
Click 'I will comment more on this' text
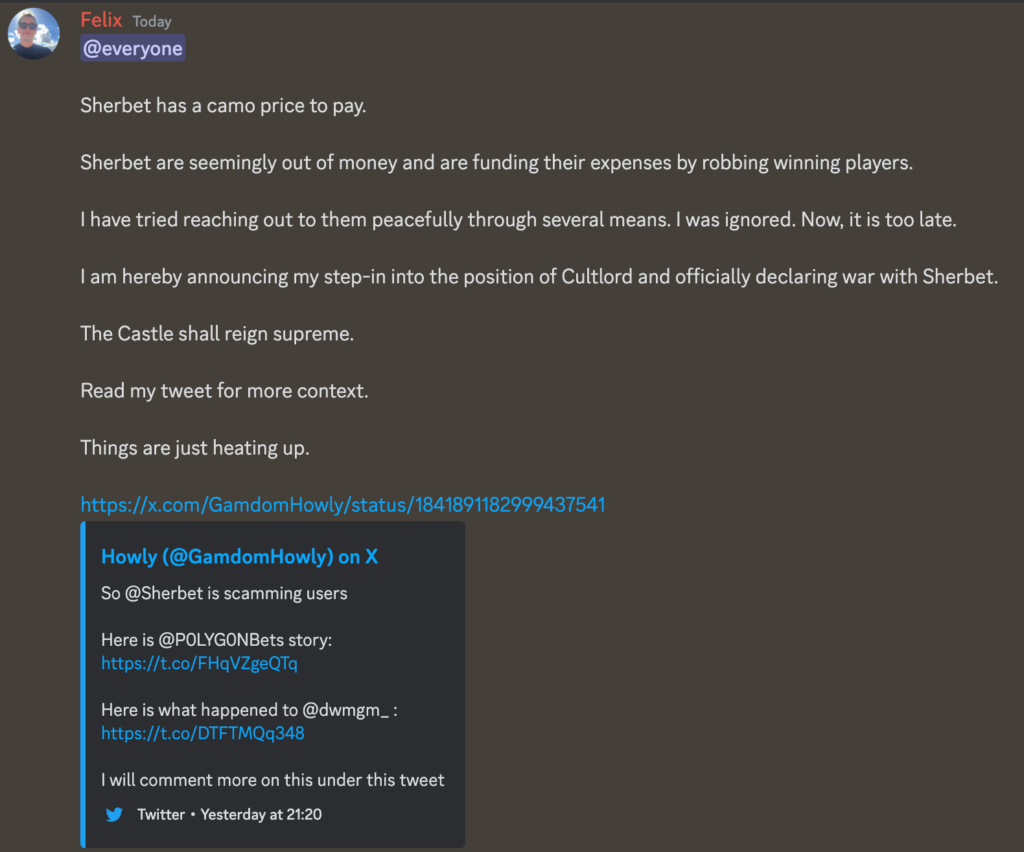[272, 779]
